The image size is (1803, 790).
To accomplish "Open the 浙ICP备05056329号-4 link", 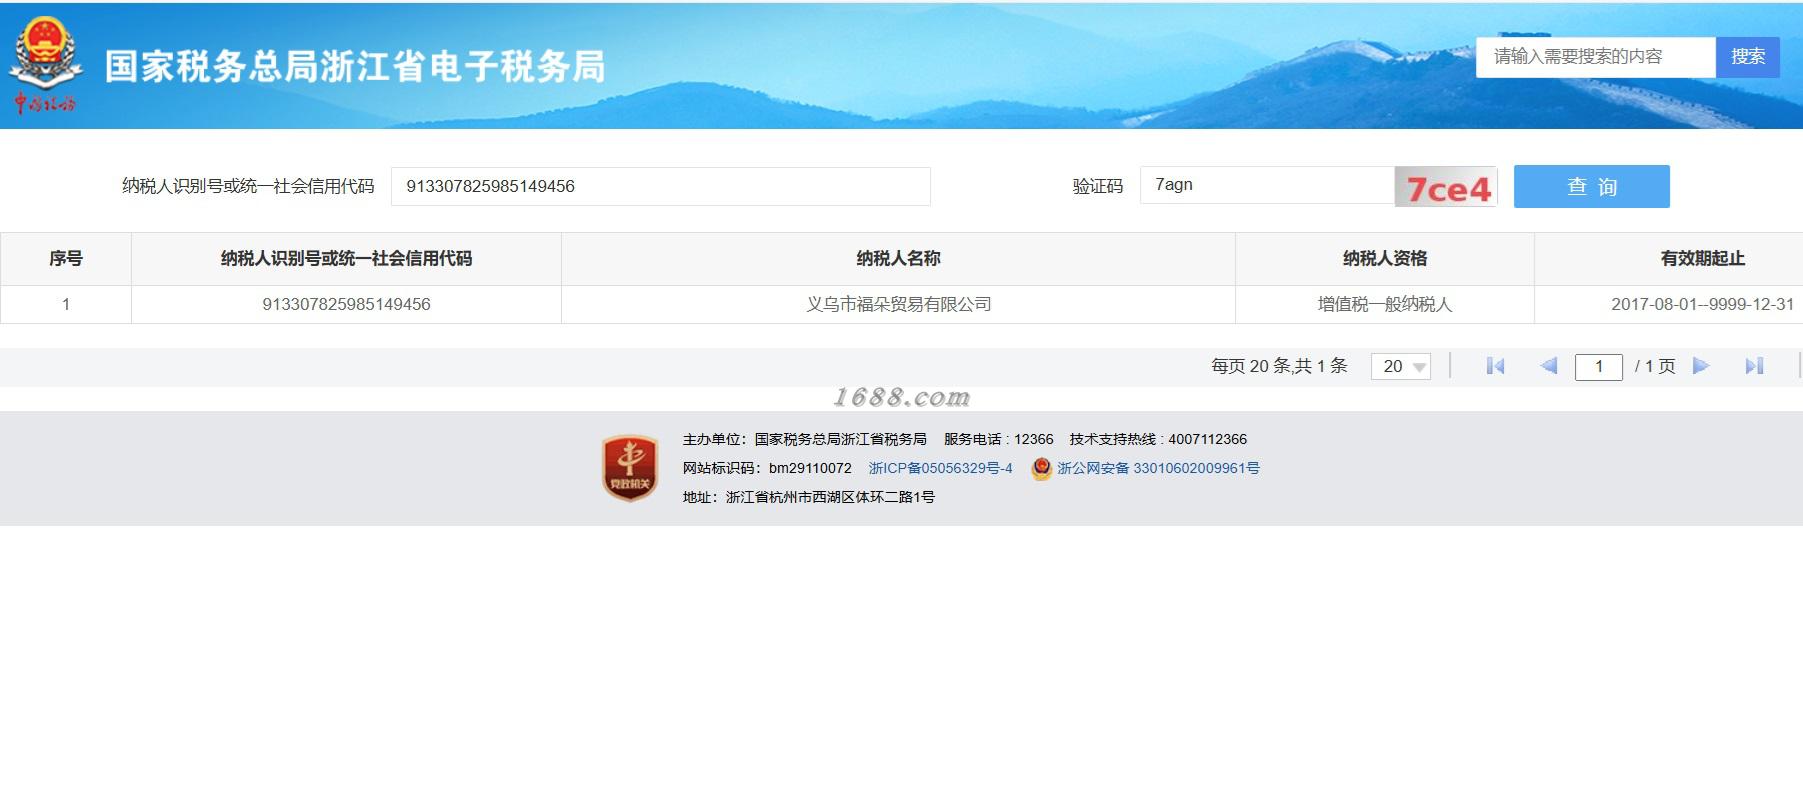I will pyautogui.click(x=940, y=468).
